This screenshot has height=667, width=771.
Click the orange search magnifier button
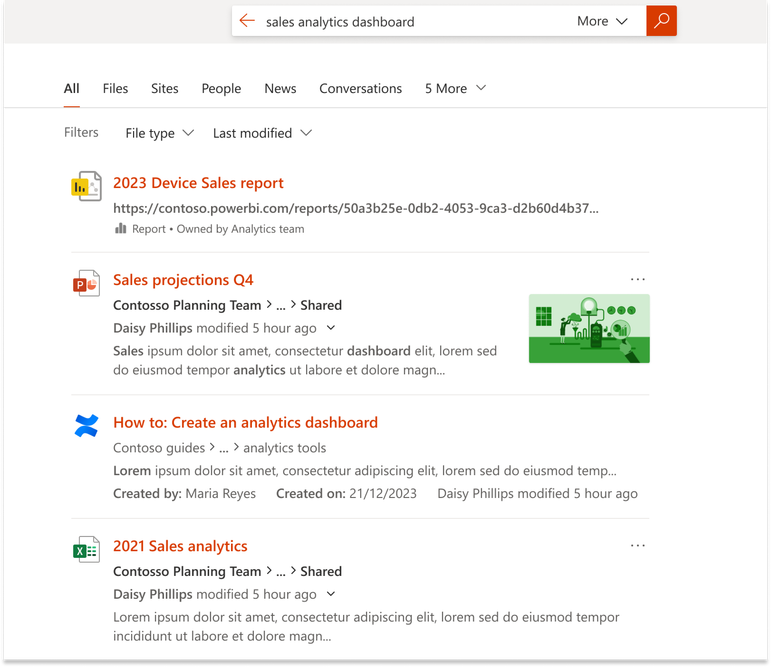(x=661, y=21)
